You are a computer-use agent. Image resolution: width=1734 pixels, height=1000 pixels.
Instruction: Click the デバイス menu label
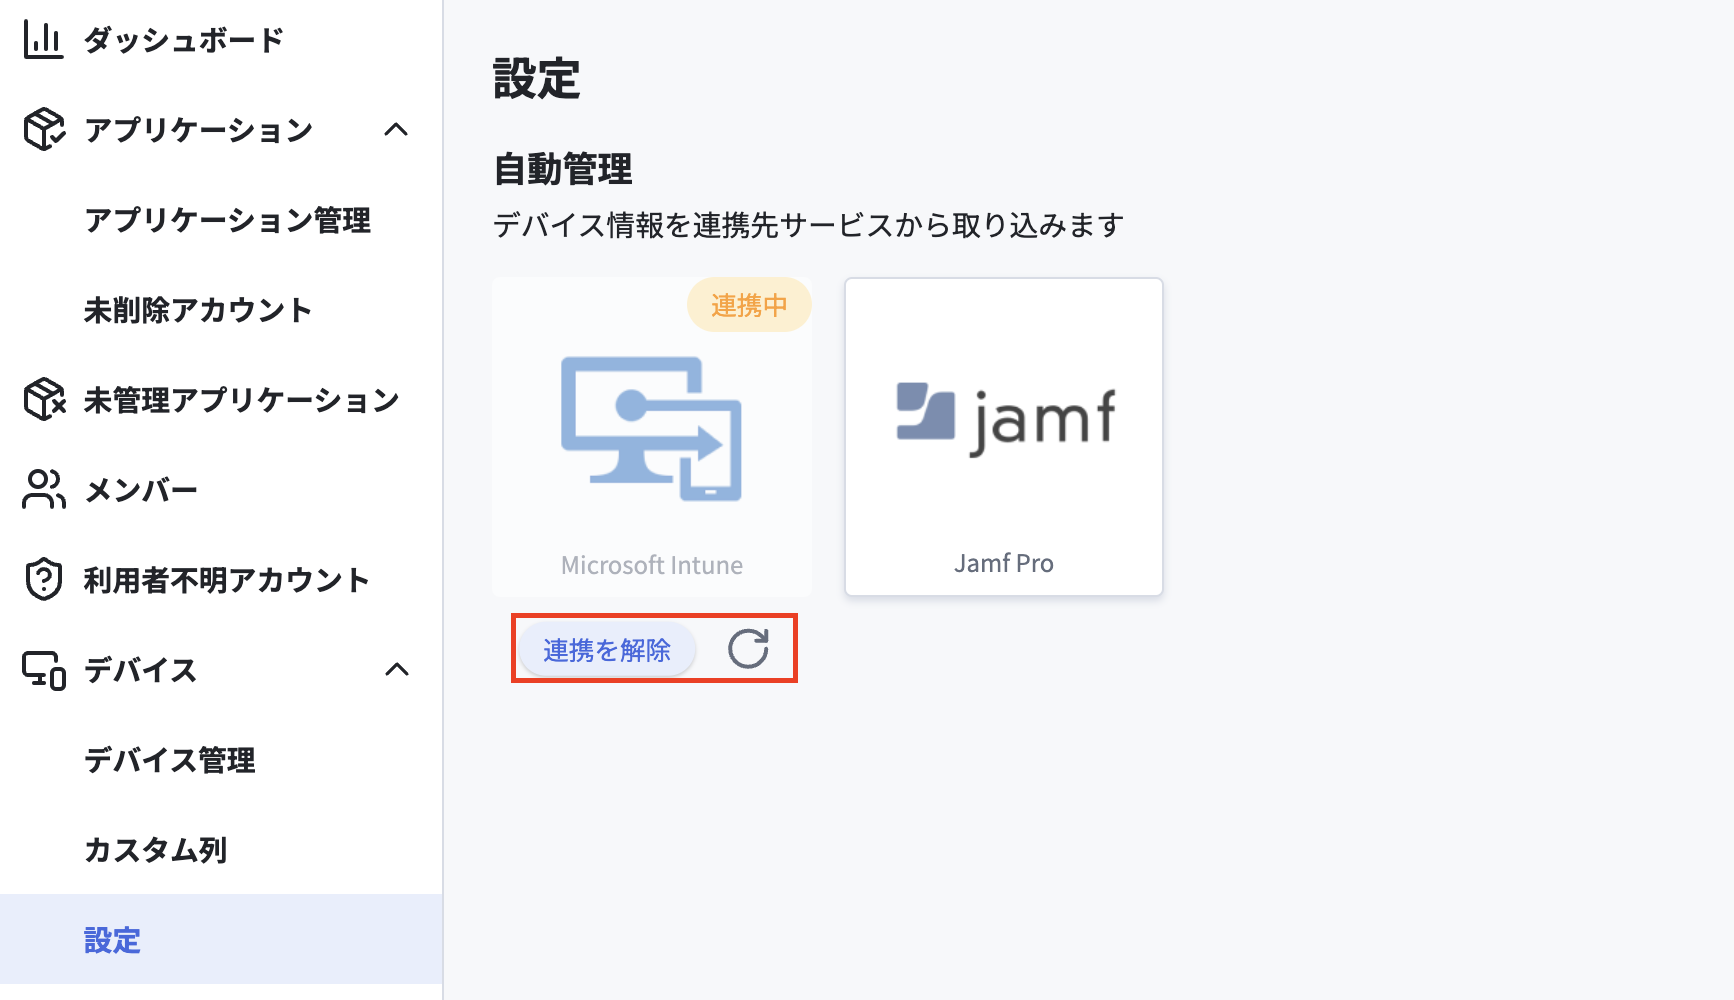141,670
